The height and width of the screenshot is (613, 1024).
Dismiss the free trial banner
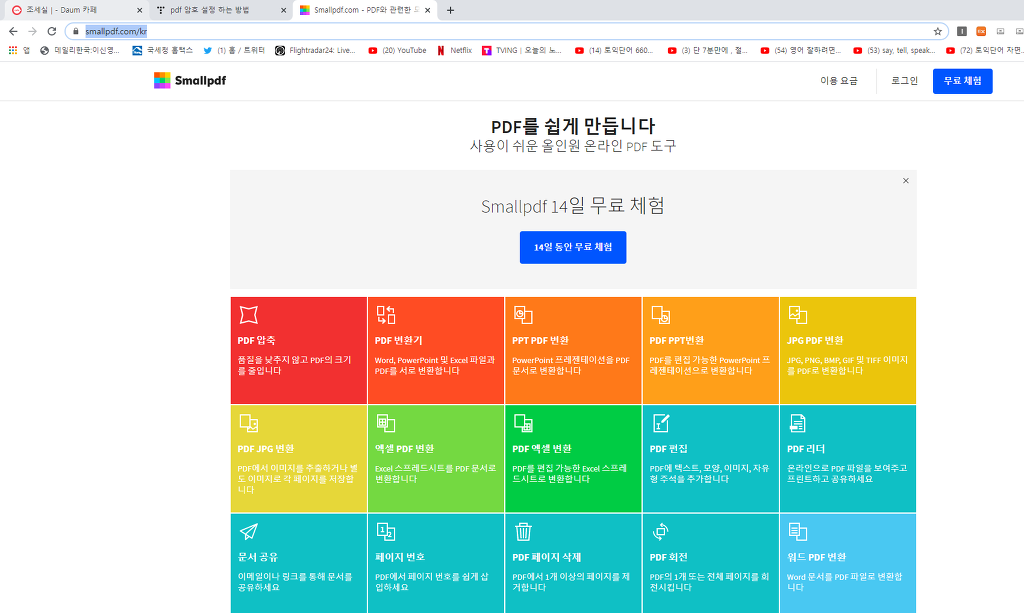tap(906, 181)
